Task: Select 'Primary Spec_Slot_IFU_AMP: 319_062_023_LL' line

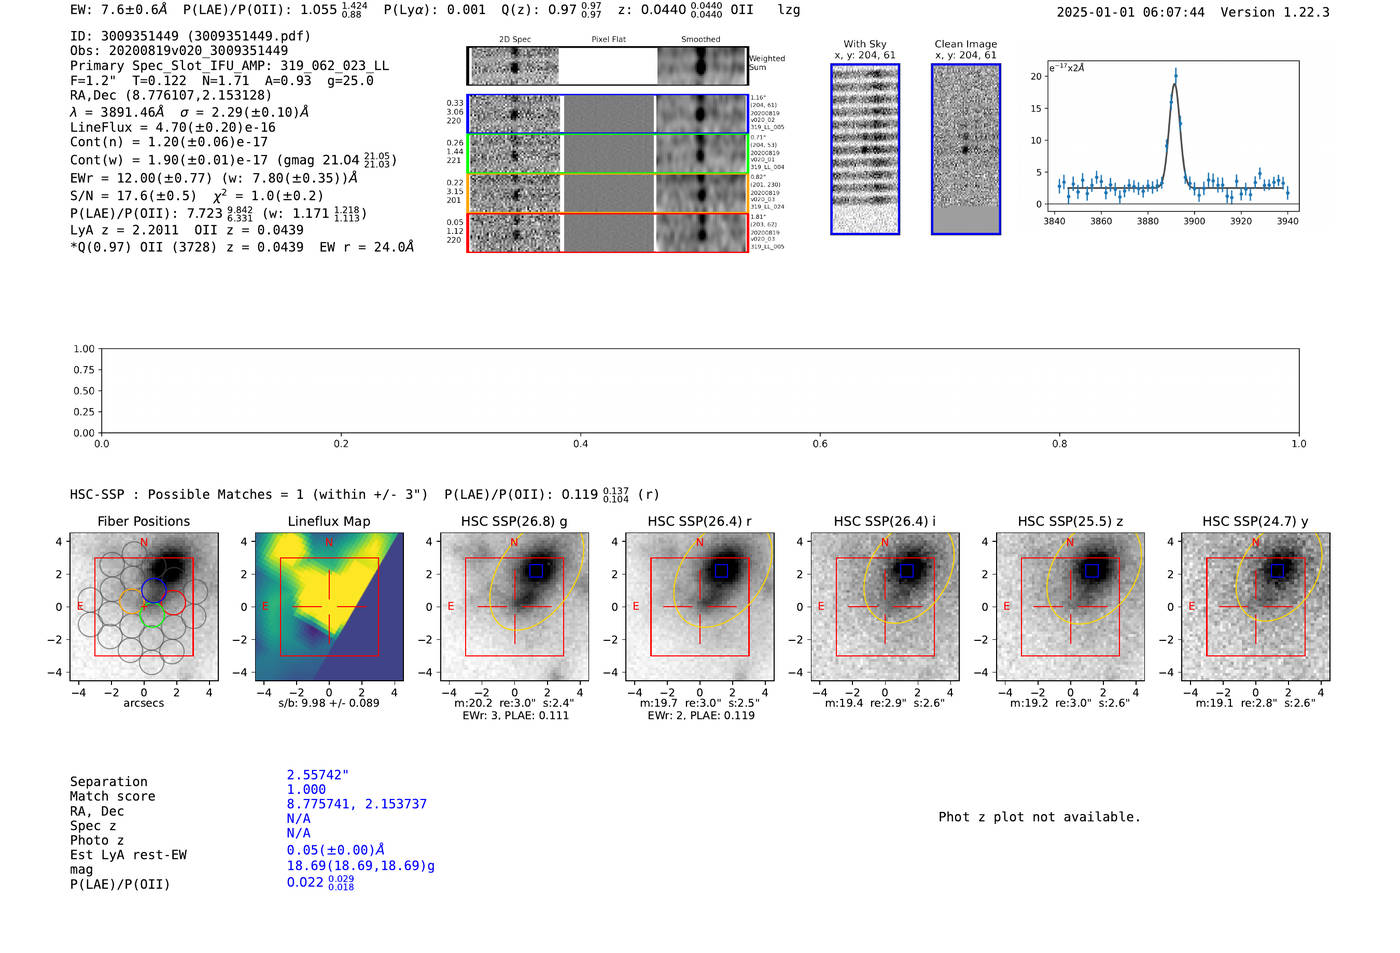Action: click(229, 66)
